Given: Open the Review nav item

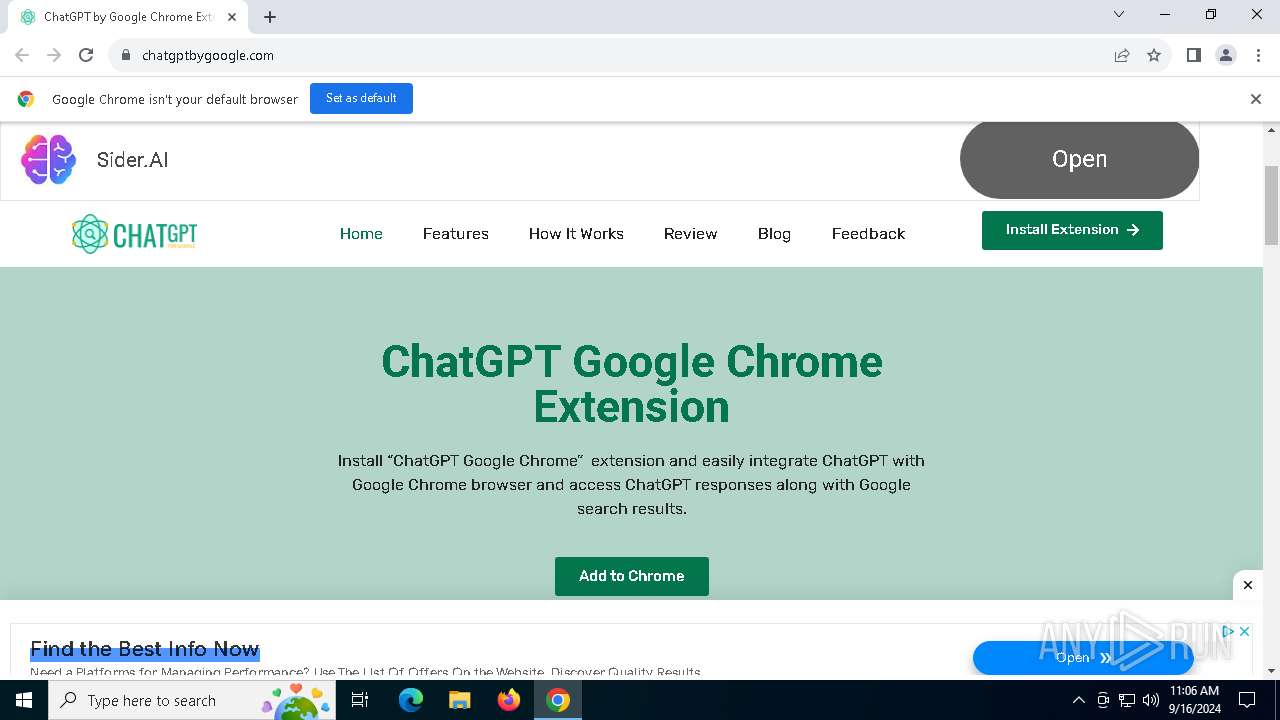Looking at the screenshot, I should [x=691, y=234].
